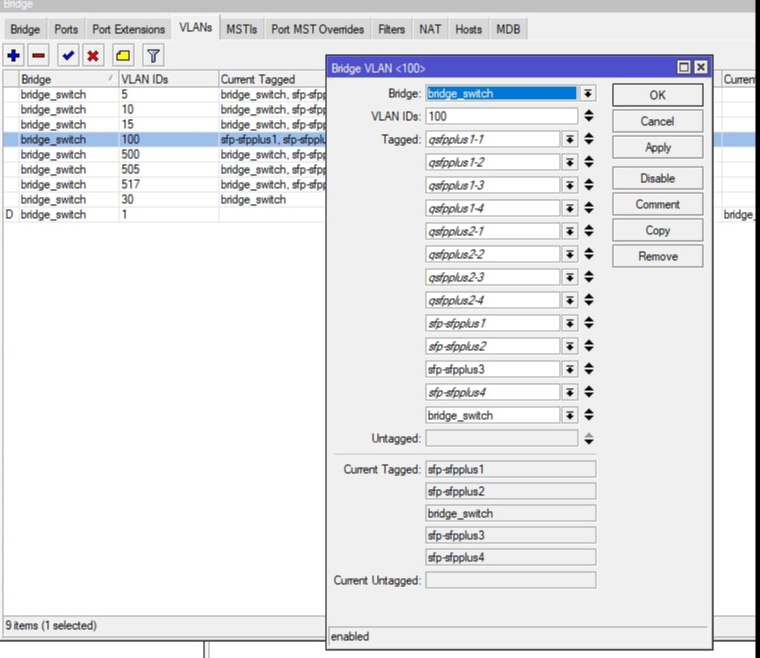Click add/remove arrows next to qsfpplus1-1
The width and height of the screenshot is (760, 658).
tap(589, 139)
